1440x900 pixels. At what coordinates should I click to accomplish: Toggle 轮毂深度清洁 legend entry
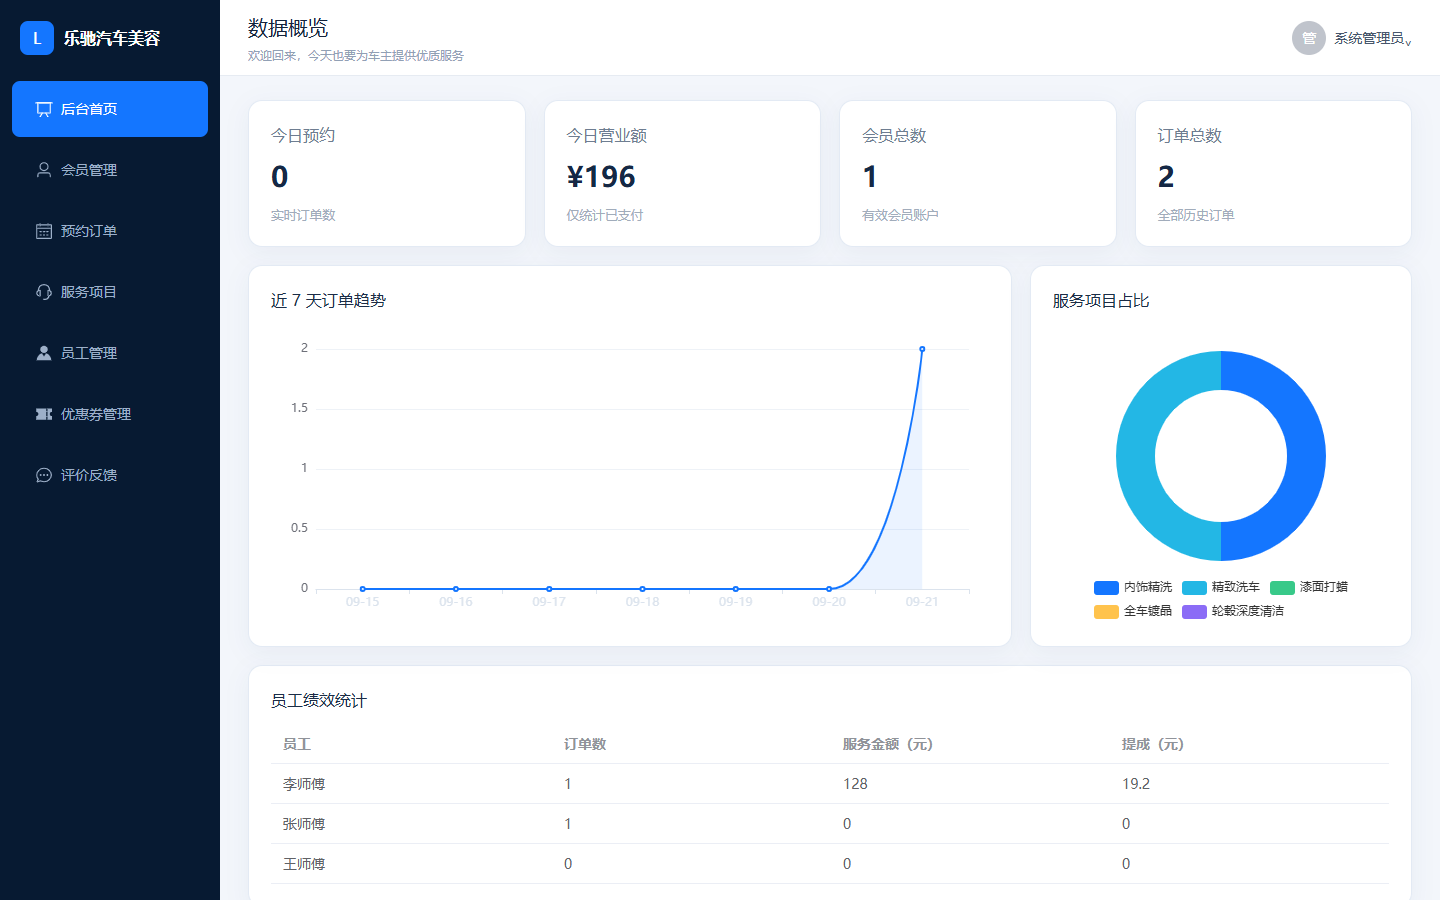click(x=1233, y=611)
